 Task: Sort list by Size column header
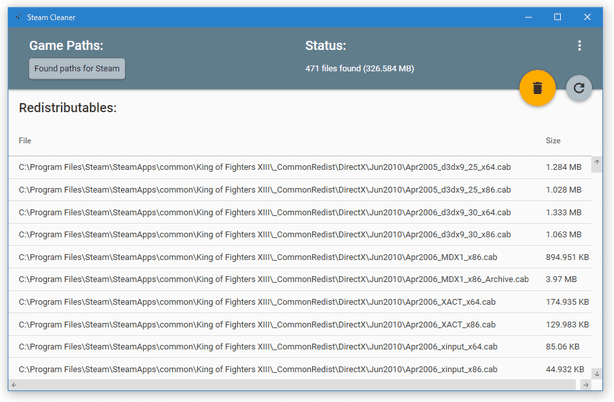click(553, 141)
